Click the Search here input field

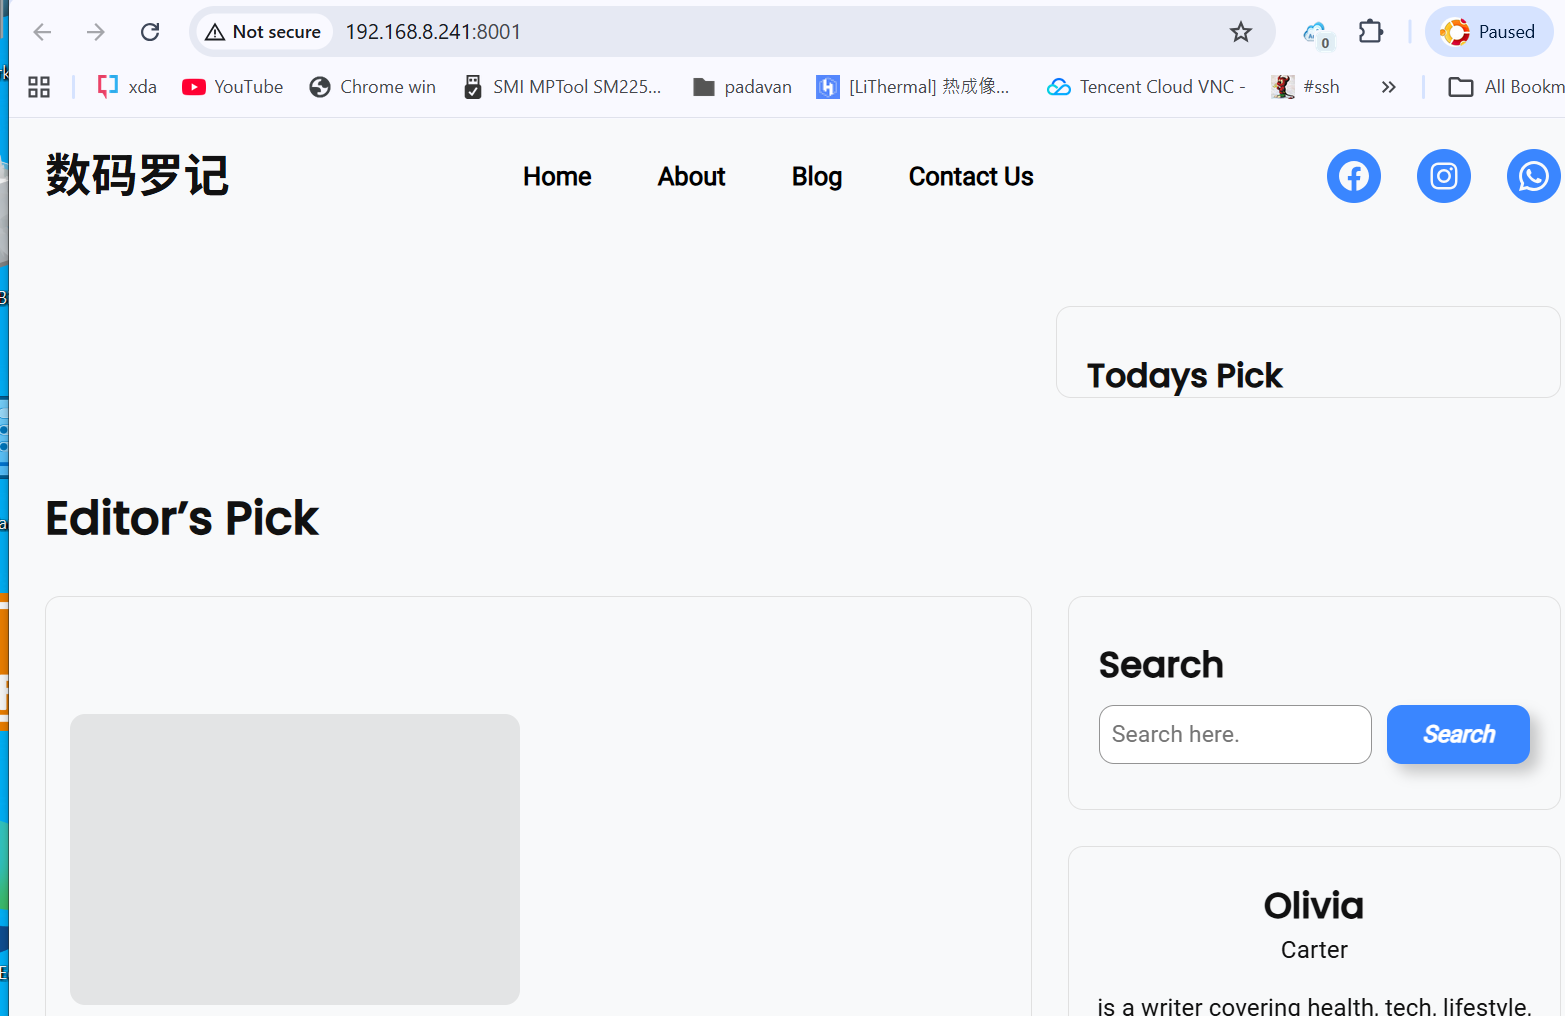[x=1234, y=734]
